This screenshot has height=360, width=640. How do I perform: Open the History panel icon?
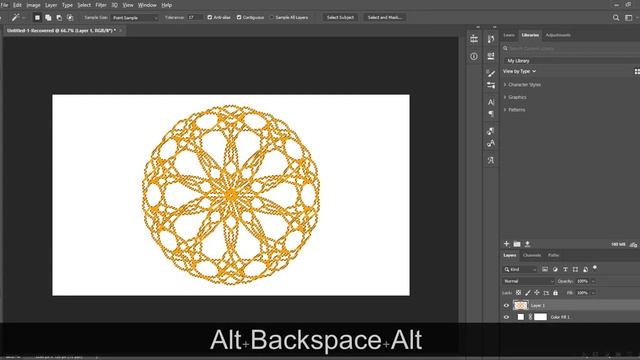(x=491, y=39)
